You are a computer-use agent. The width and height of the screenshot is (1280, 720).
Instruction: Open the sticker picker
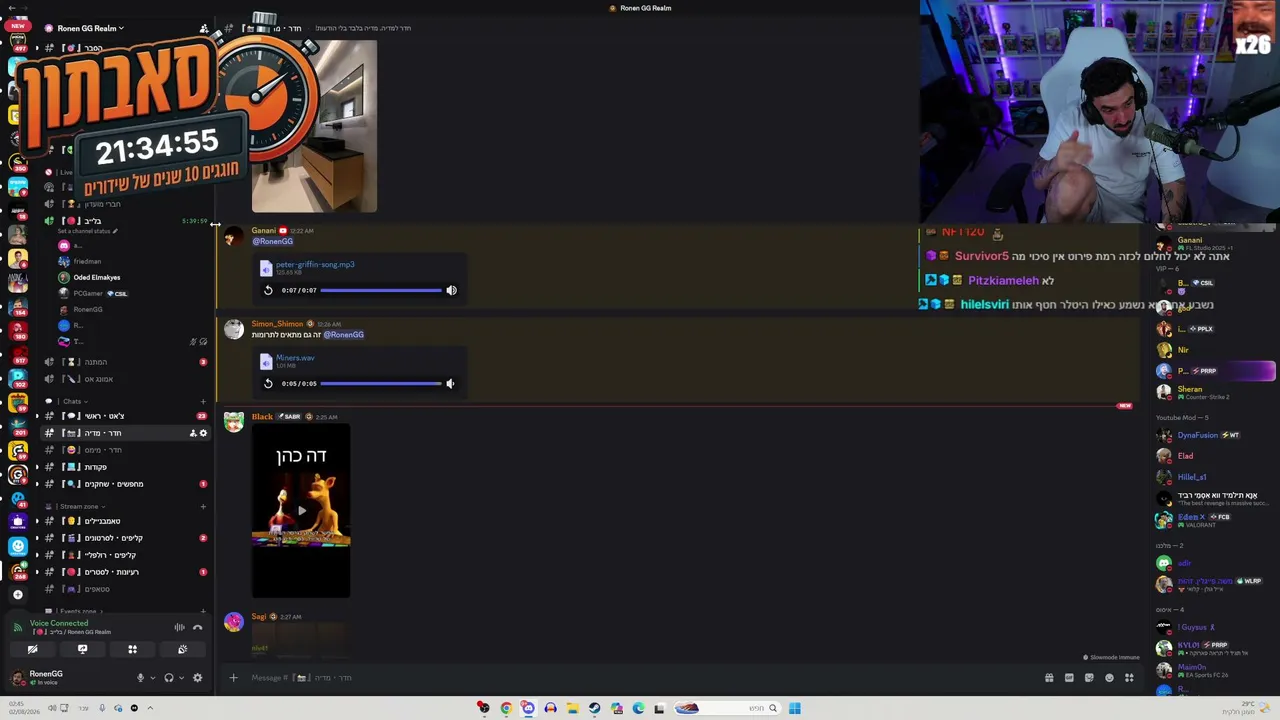(x=1089, y=678)
